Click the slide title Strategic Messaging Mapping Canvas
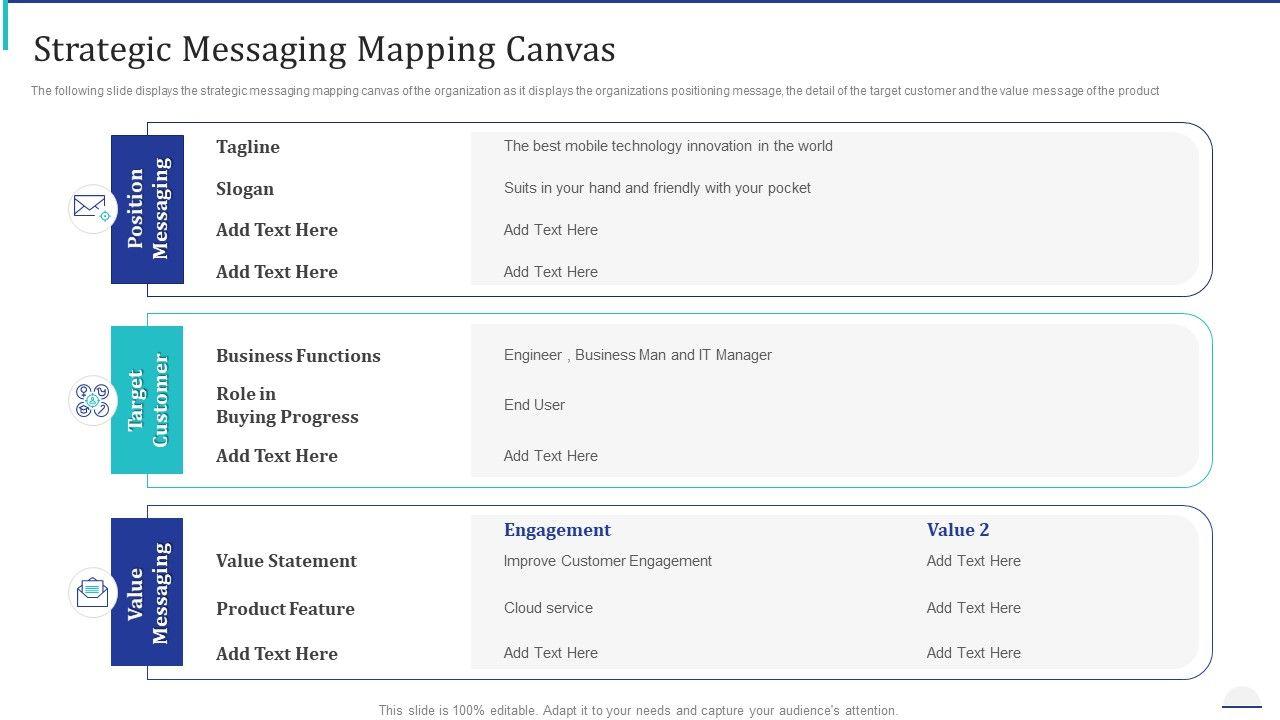Viewport: 1280px width, 720px height. pos(324,49)
